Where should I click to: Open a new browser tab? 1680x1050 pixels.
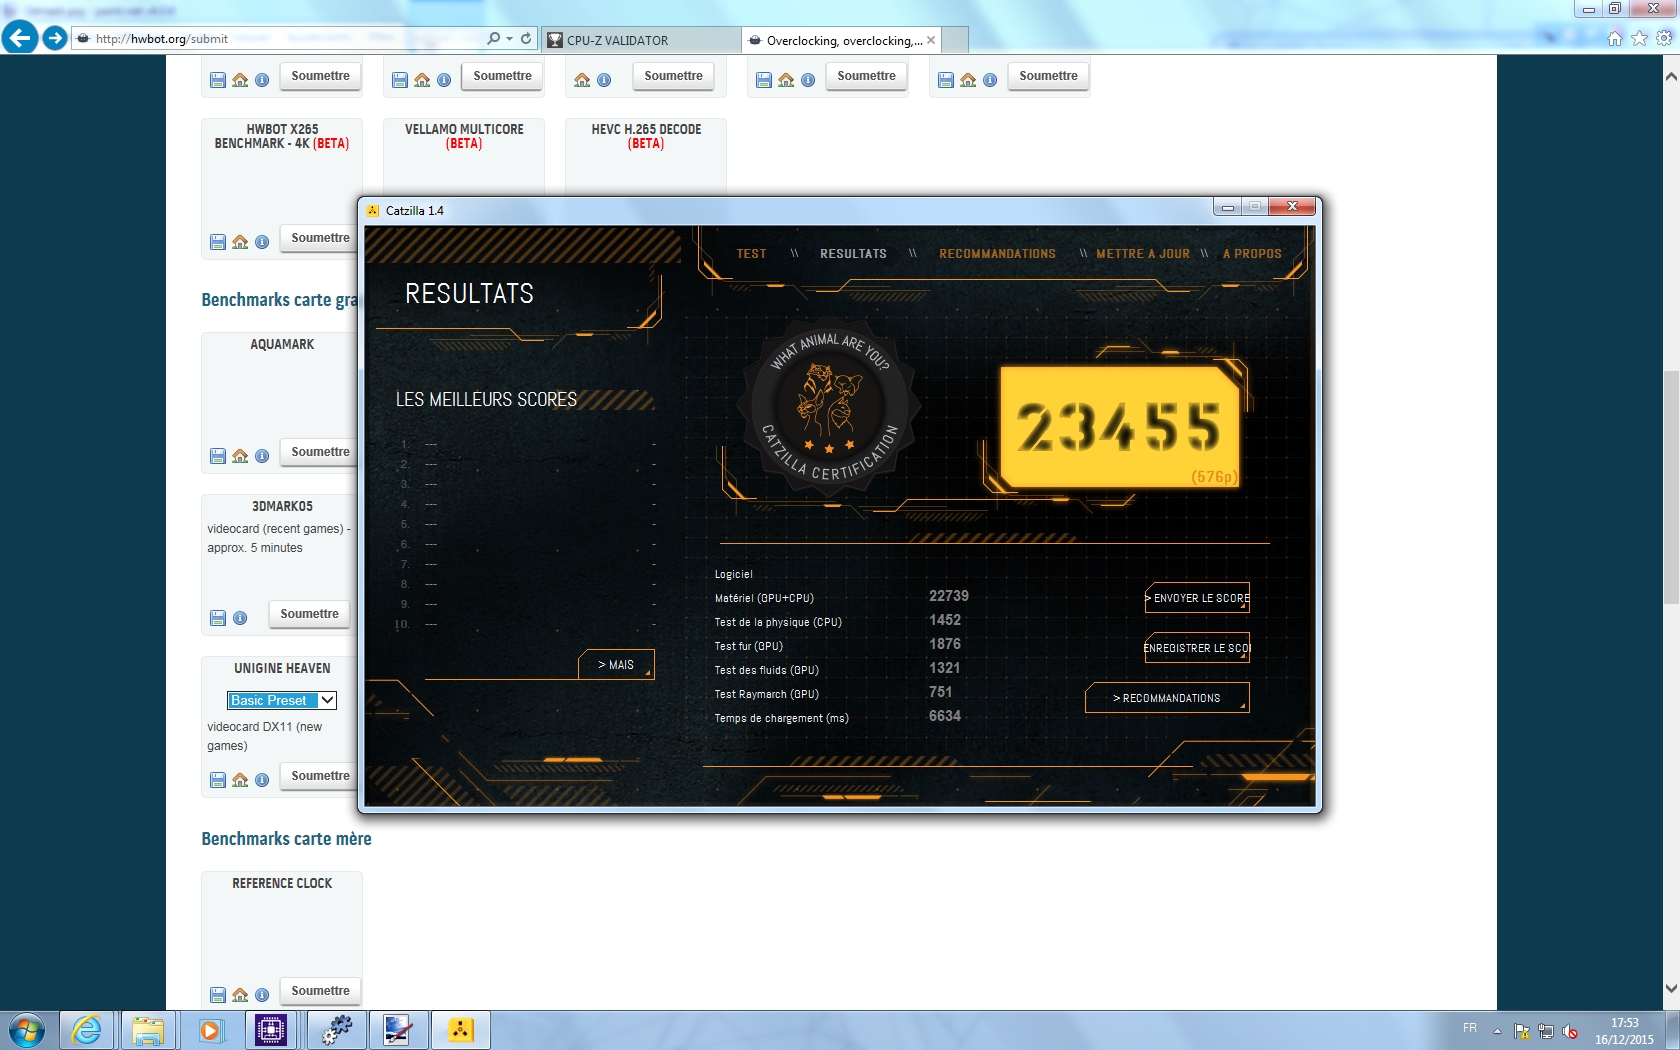pyautogui.click(x=955, y=40)
